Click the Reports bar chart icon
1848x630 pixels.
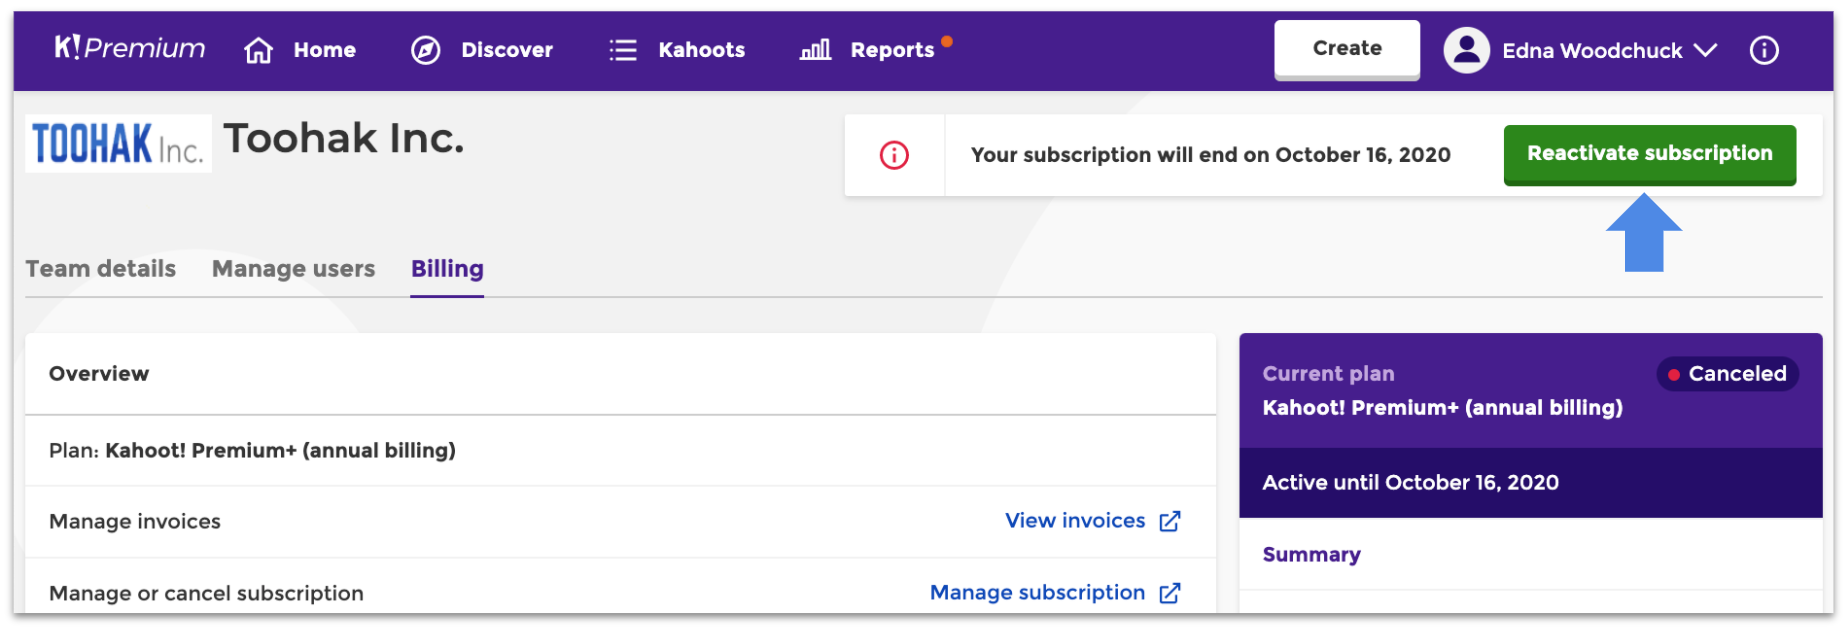point(816,50)
